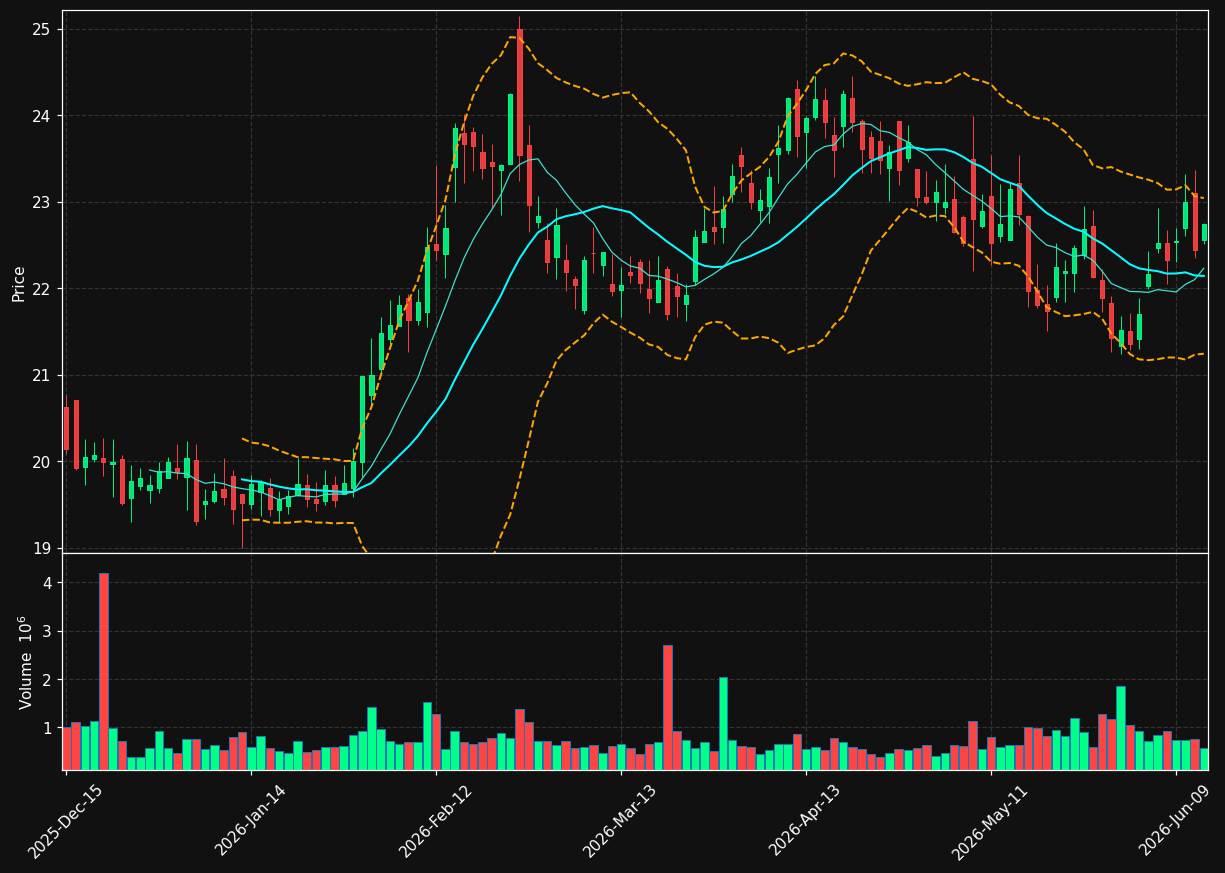
Task: Click the volume tick label 3
Action: point(47,631)
